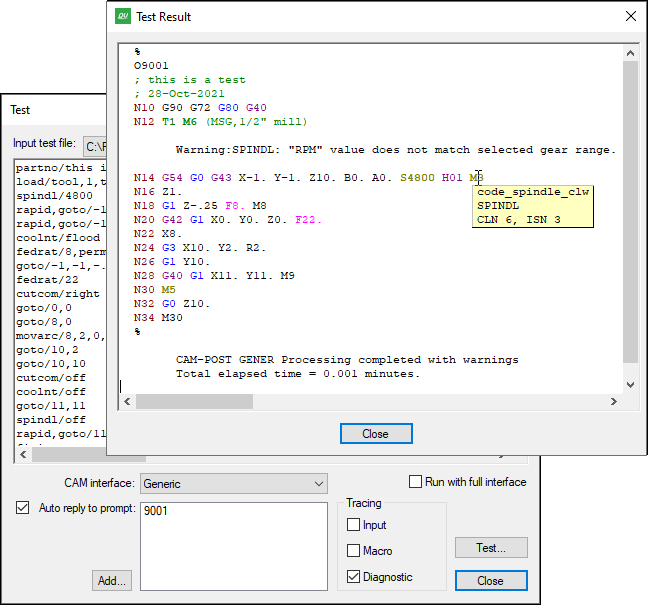This screenshot has width=648, height=605.
Task: Click 'goto/10,2' in the test input list
Action: coord(48,350)
